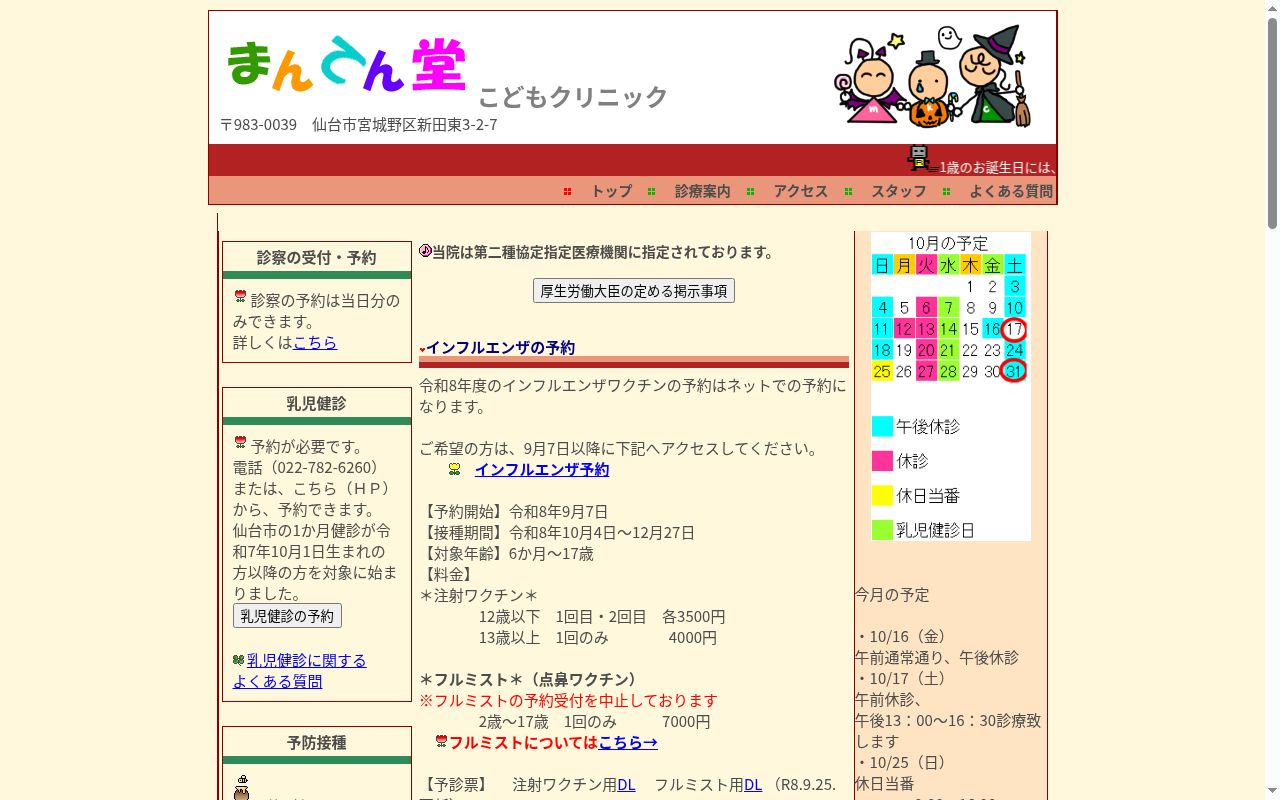
Task: Click the まんさん堂 colorful logo
Action: pyautogui.click(x=346, y=65)
